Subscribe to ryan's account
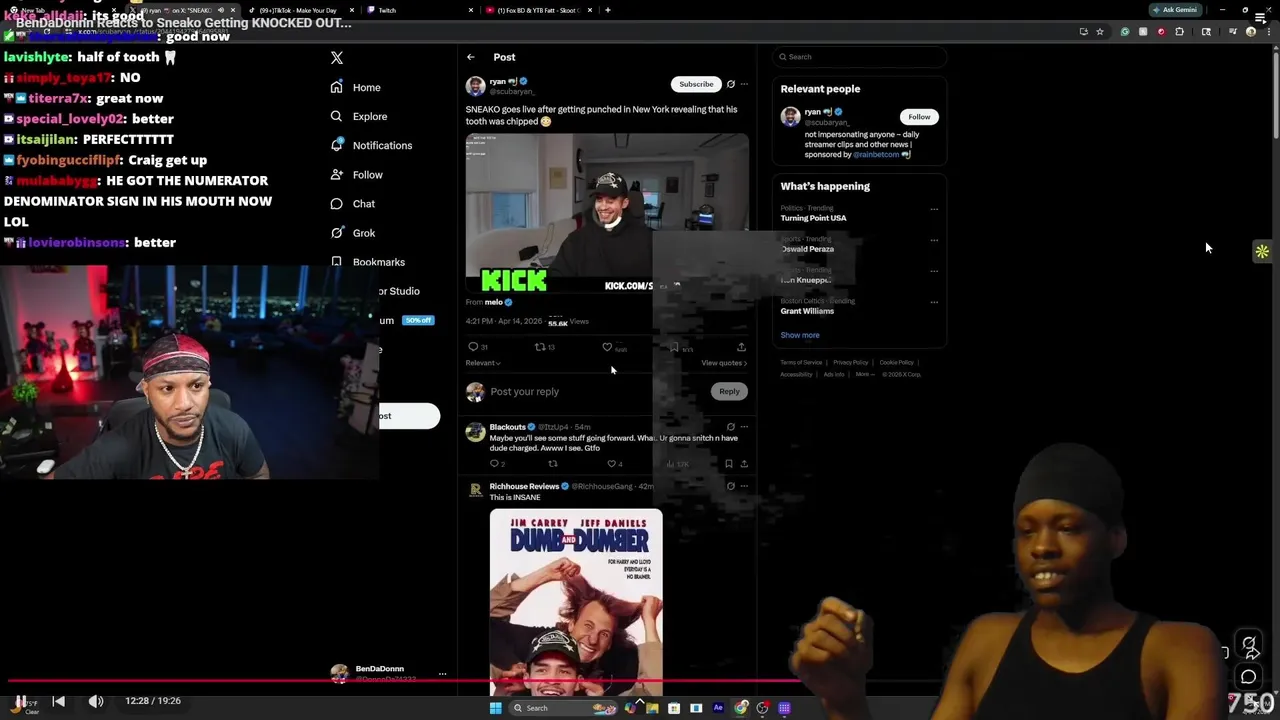 [x=696, y=84]
